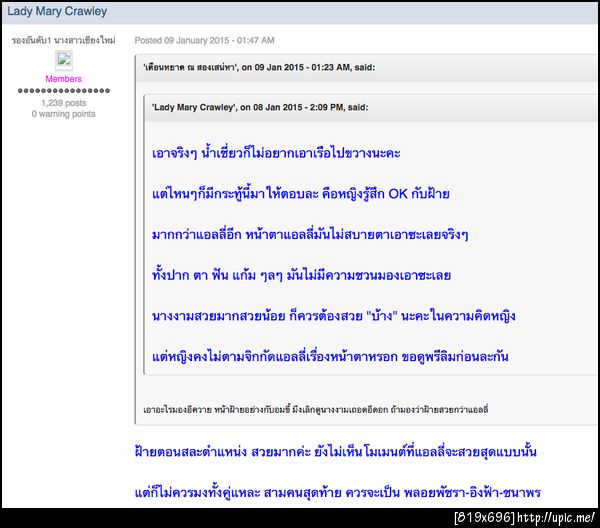Click the quoted line containing 'OK กับฝ้าย'
This screenshot has width=600, height=528.
click(300, 194)
